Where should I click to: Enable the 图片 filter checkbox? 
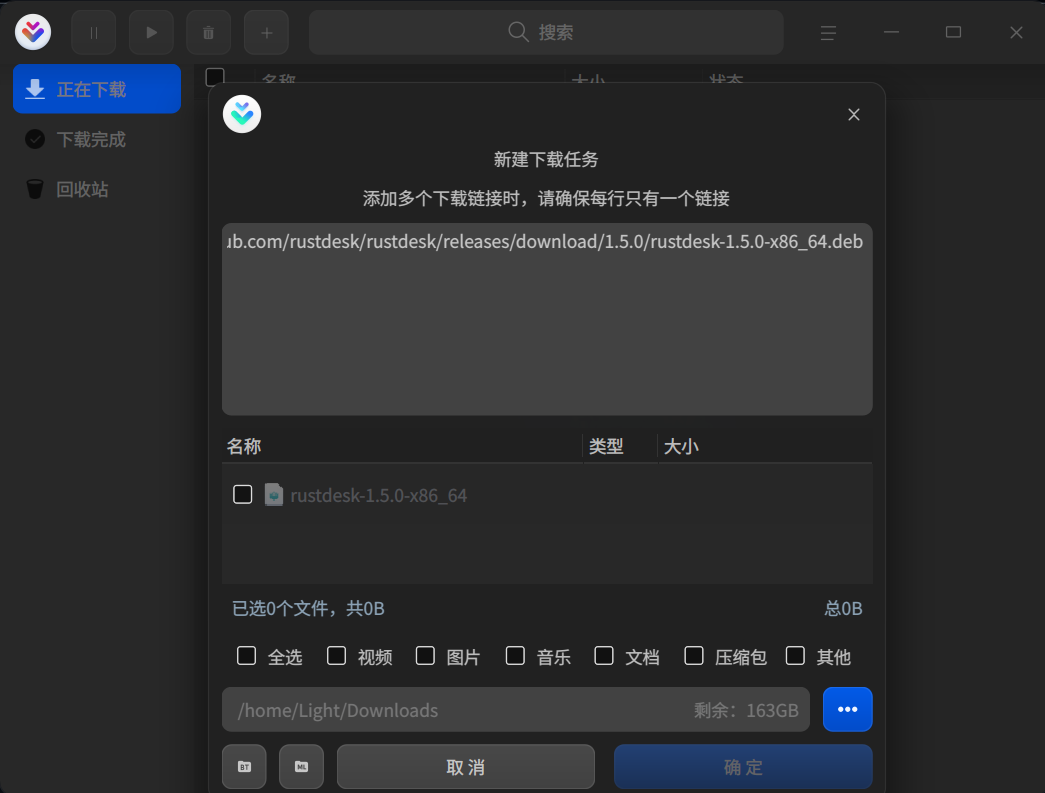(425, 656)
